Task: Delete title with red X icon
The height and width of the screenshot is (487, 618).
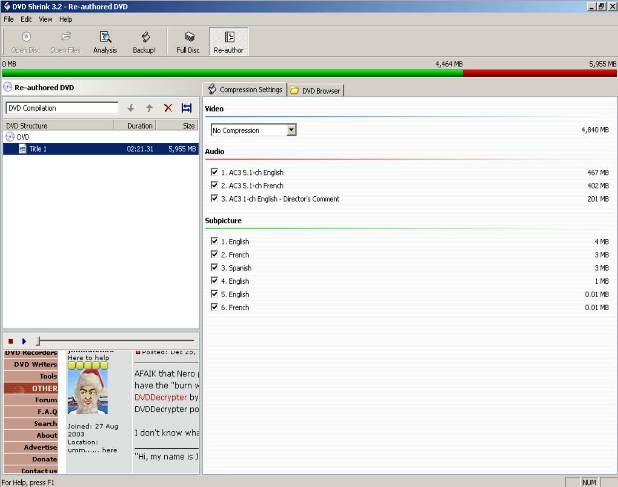Action: point(168,108)
